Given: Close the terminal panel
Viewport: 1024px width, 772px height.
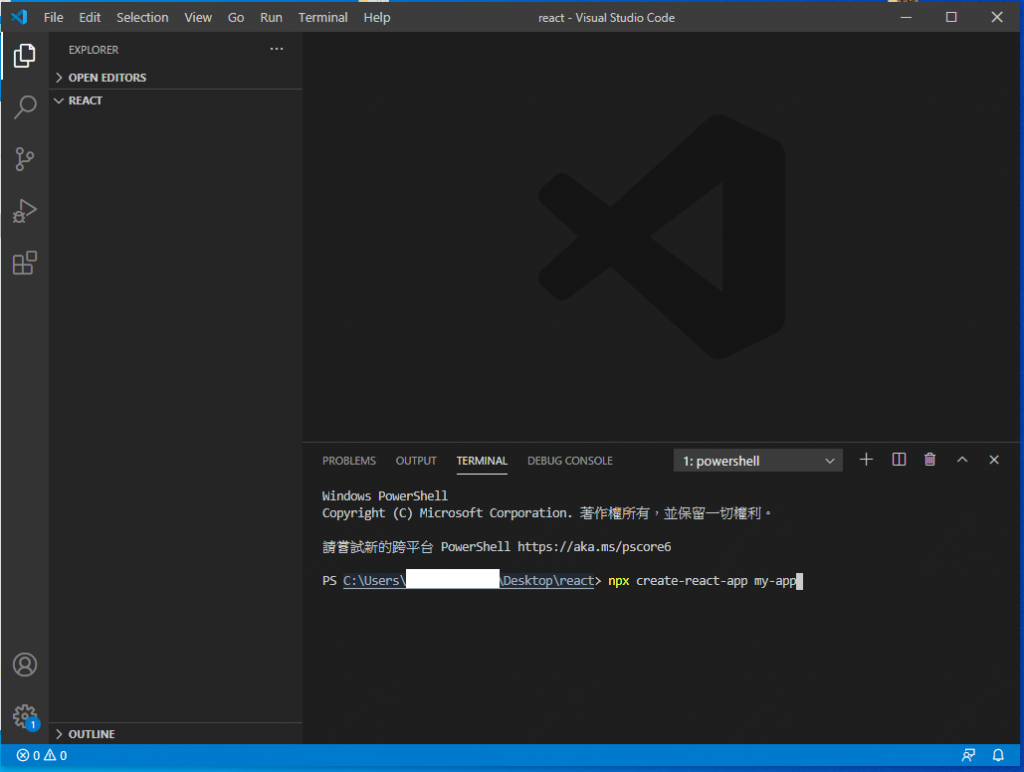Looking at the screenshot, I should (x=994, y=460).
